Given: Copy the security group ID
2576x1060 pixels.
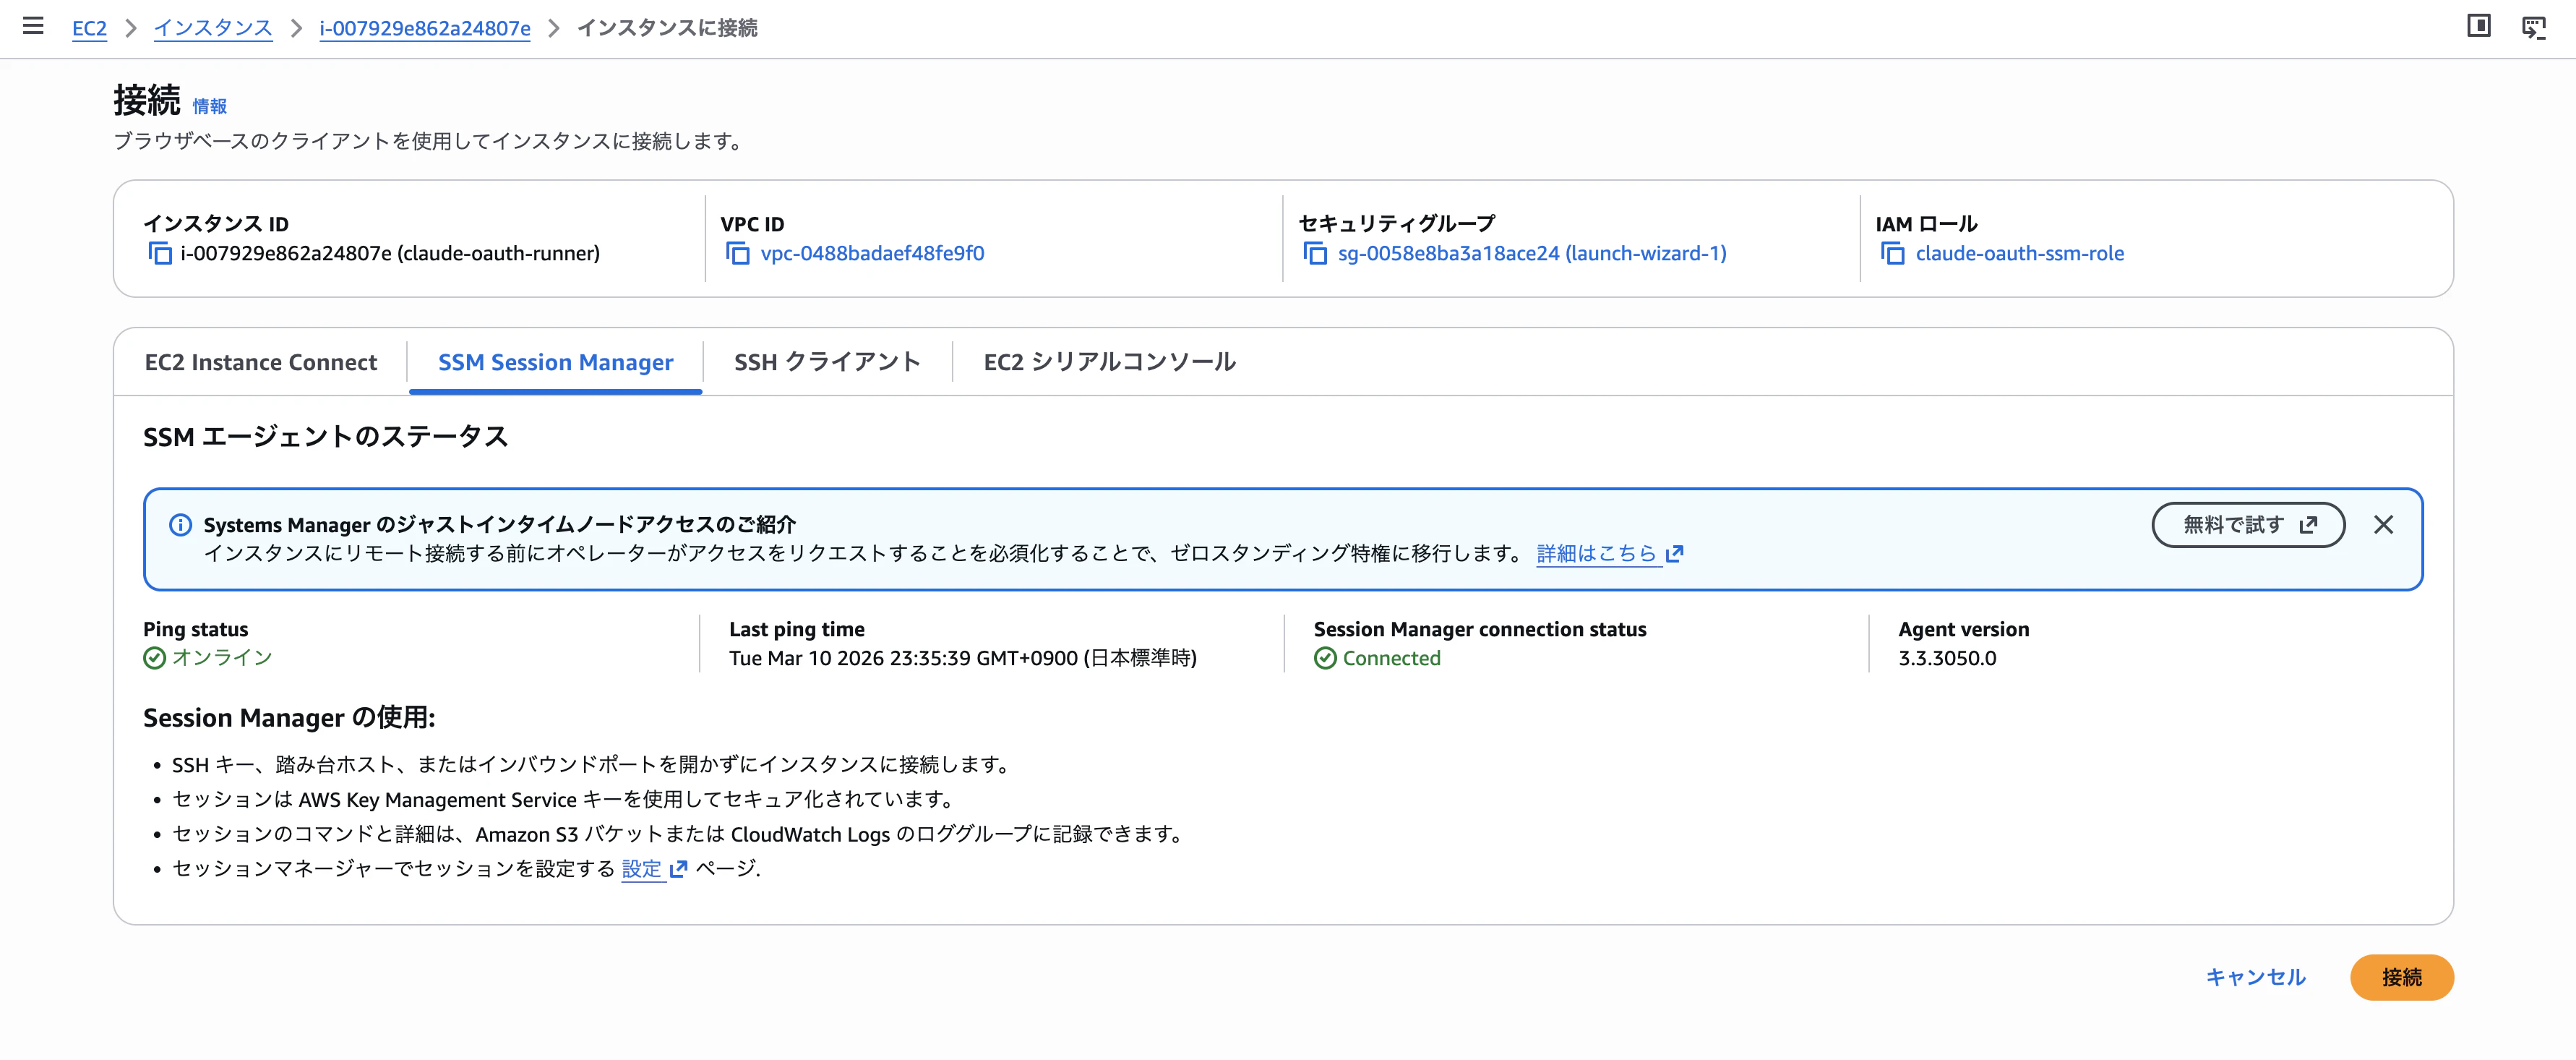Looking at the screenshot, I should [1314, 254].
